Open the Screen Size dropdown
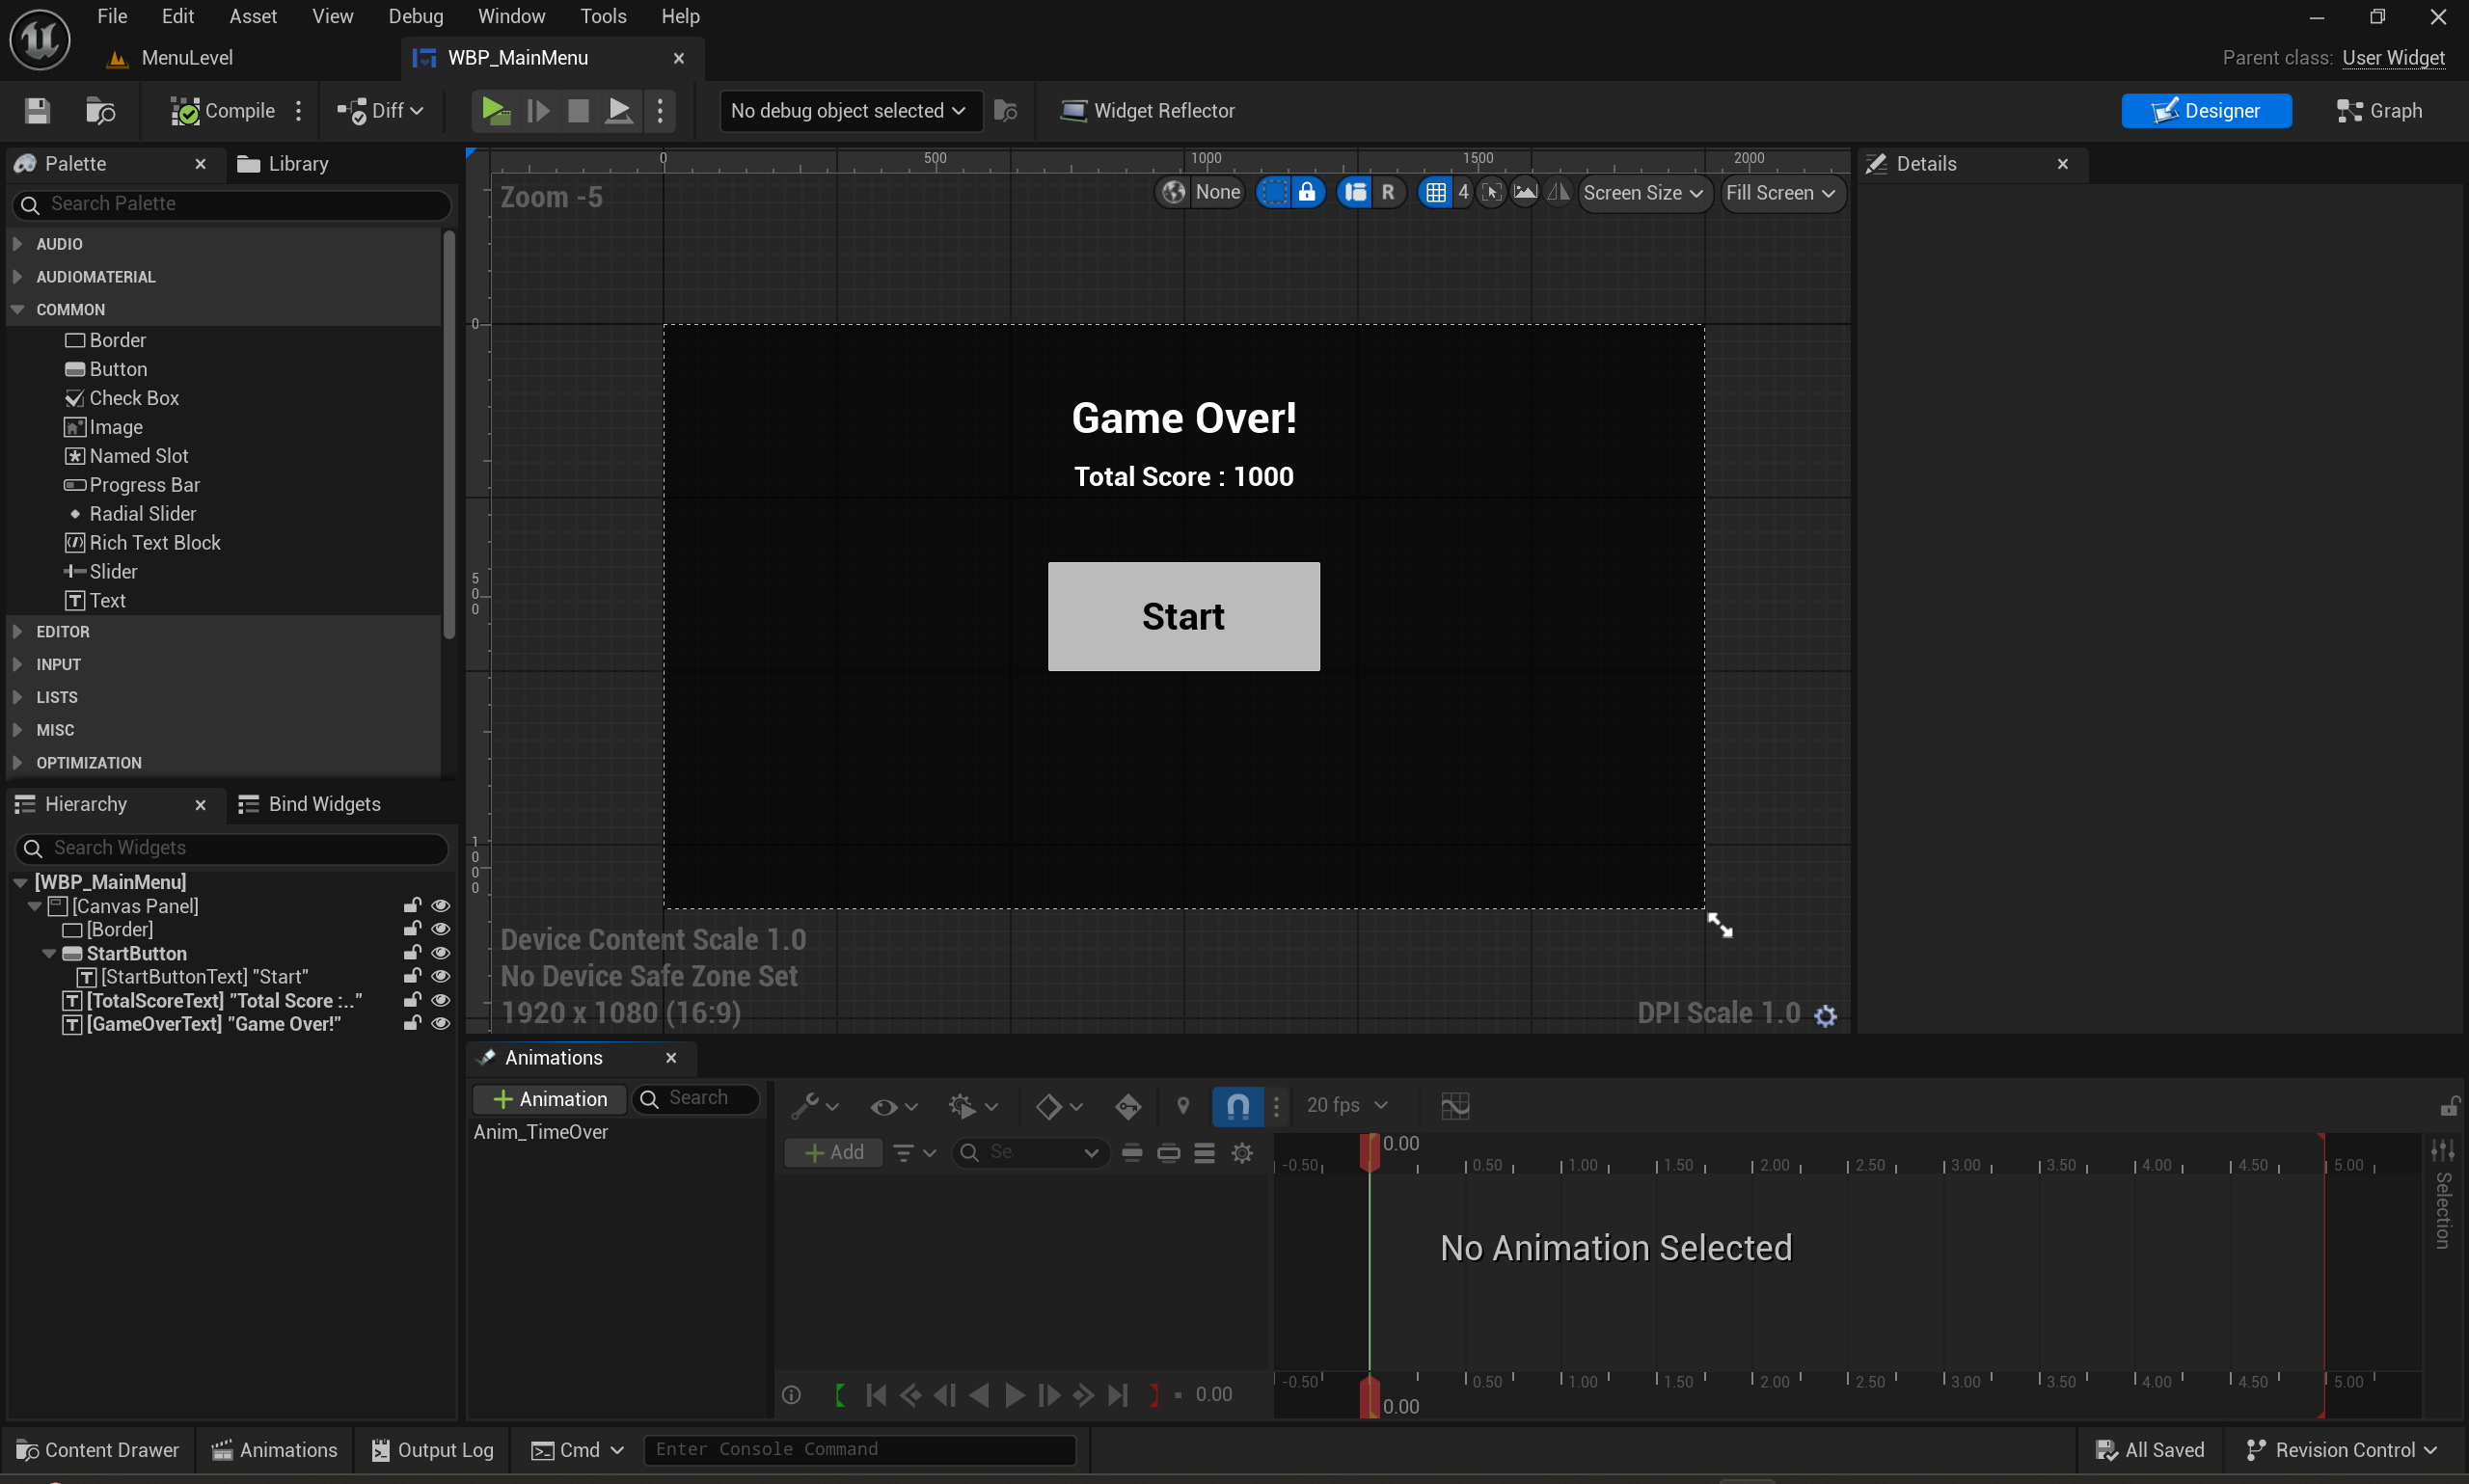The image size is (2469, 1484). click(1642, 193)
